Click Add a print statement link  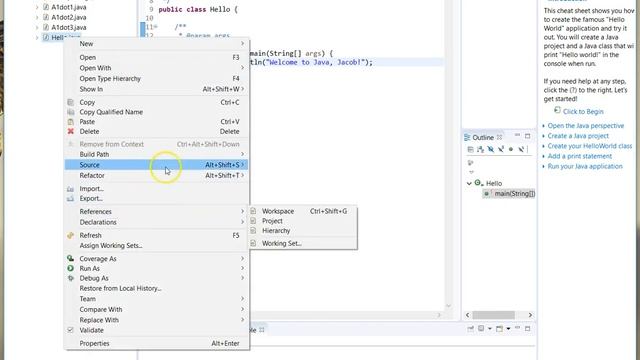click(580, 156)
